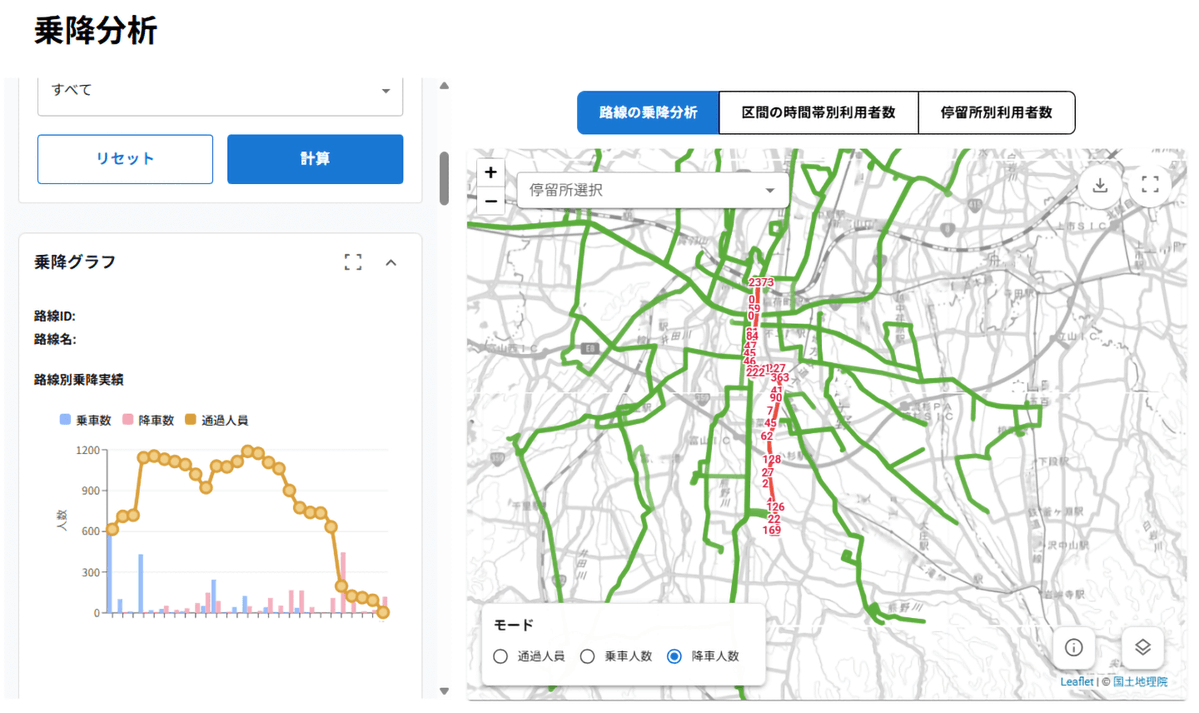Open the map info panel

tap(1074, 648)
